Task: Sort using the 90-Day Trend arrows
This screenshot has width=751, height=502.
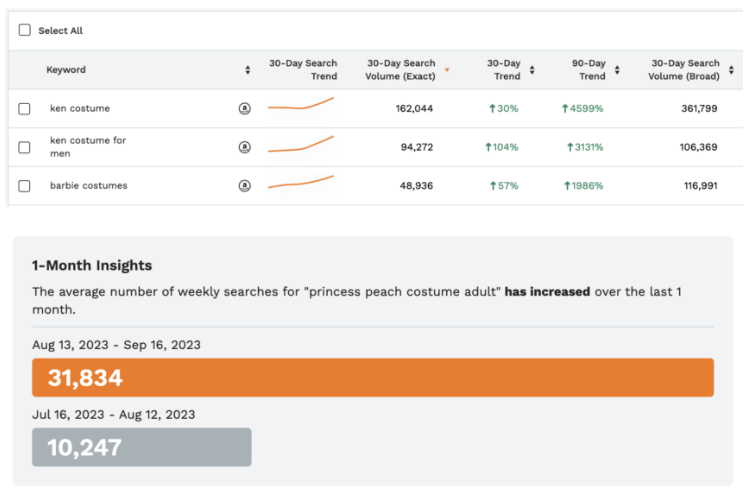Action: 617,70
